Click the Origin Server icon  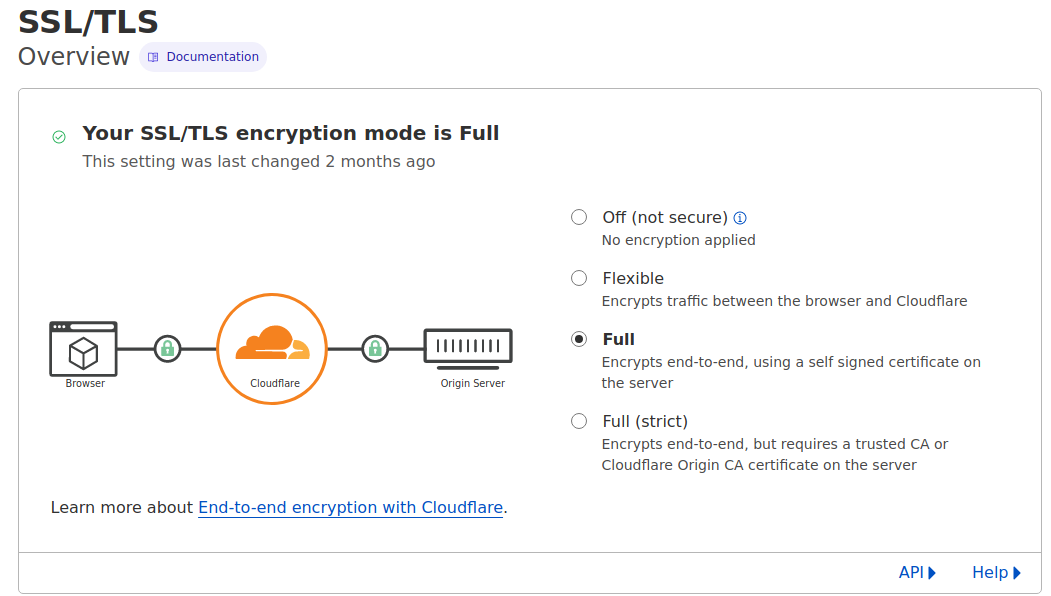[x=468, y=349]
